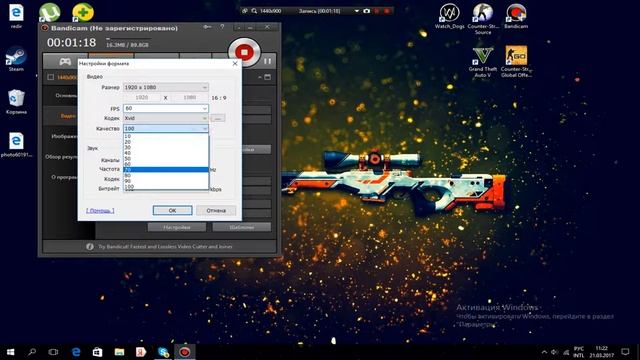This screenshot has width=640, height=360.
Task: Click the key registration icon in Bandicam
Action: coord(207,27)
